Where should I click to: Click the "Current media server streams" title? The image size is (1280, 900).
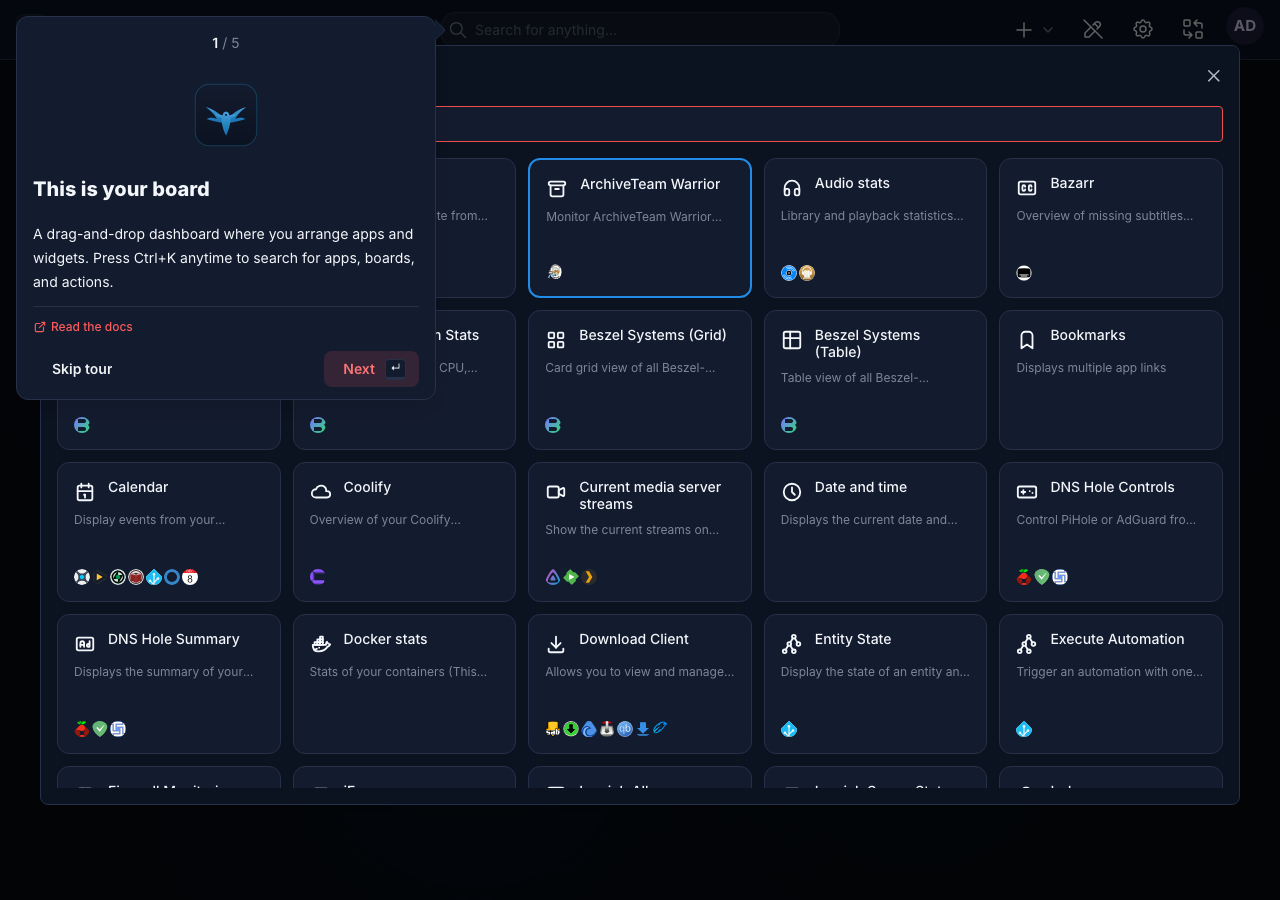[x=650, y=496]
